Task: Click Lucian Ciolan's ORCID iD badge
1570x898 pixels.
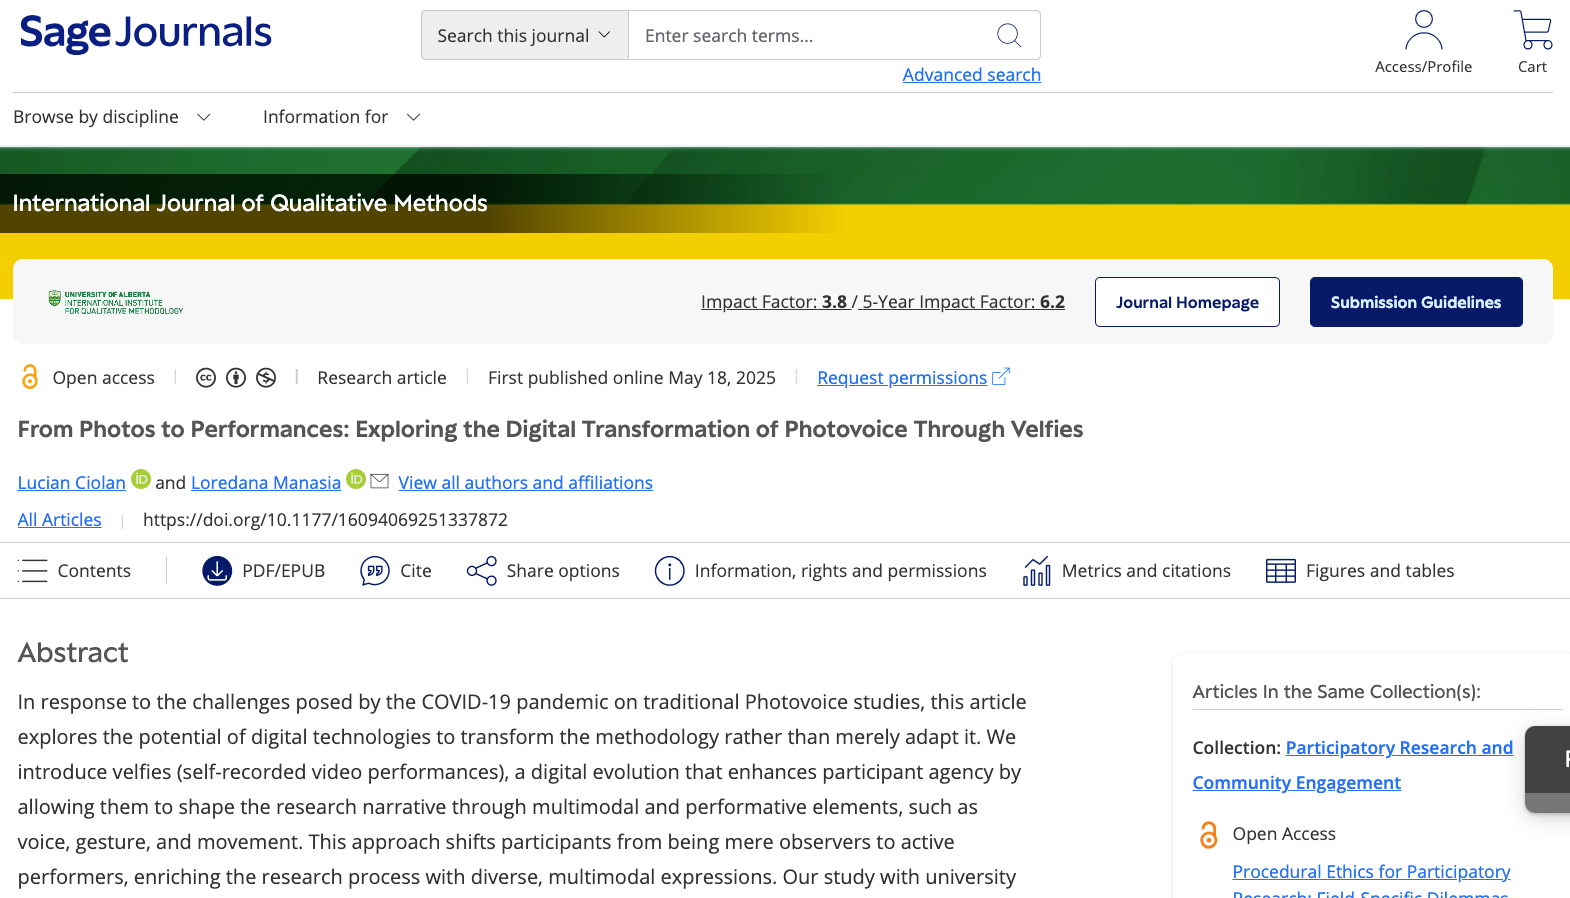Action: click(141, 480)
